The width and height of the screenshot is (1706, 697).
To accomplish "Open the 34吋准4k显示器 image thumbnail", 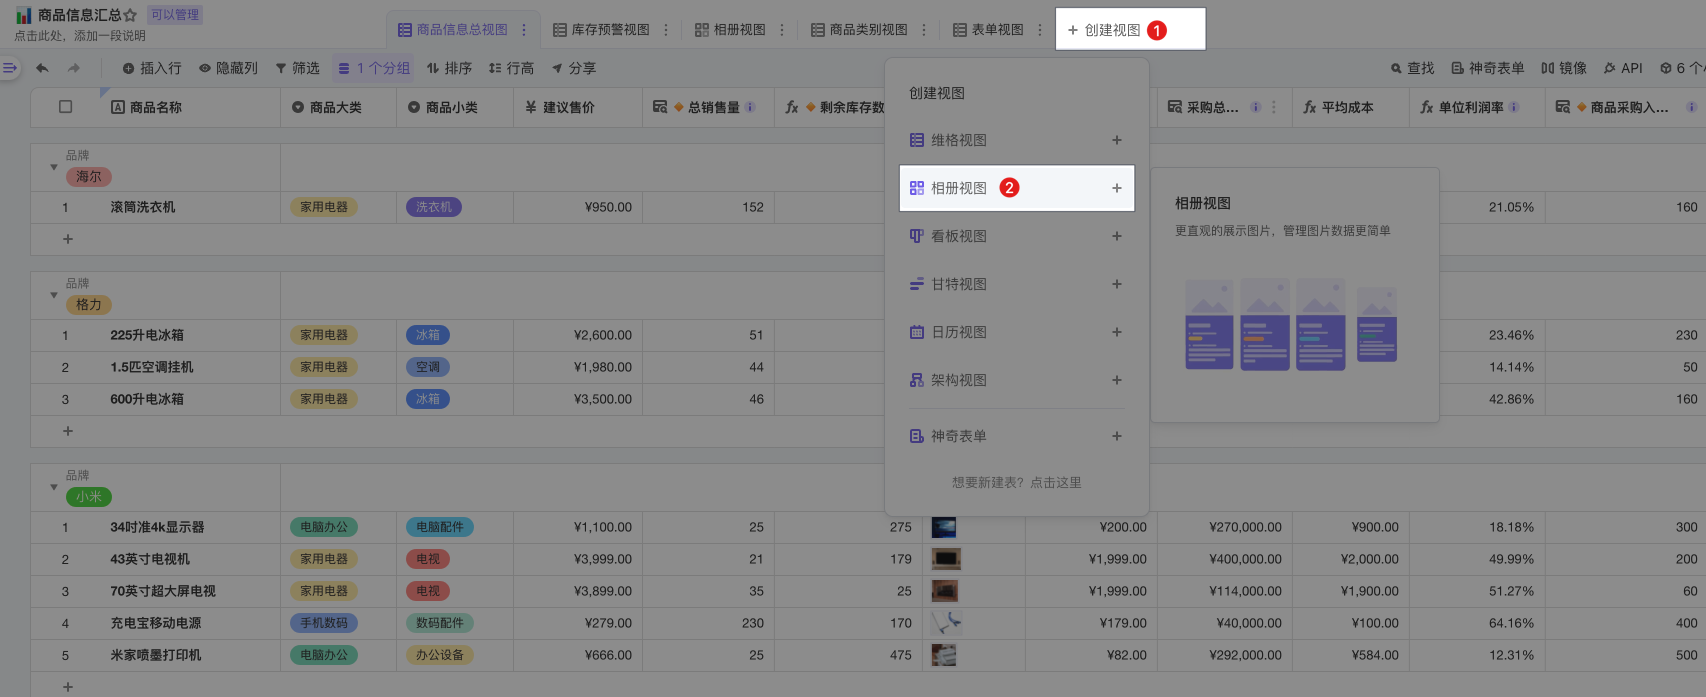I will click(x=944, y=527).
